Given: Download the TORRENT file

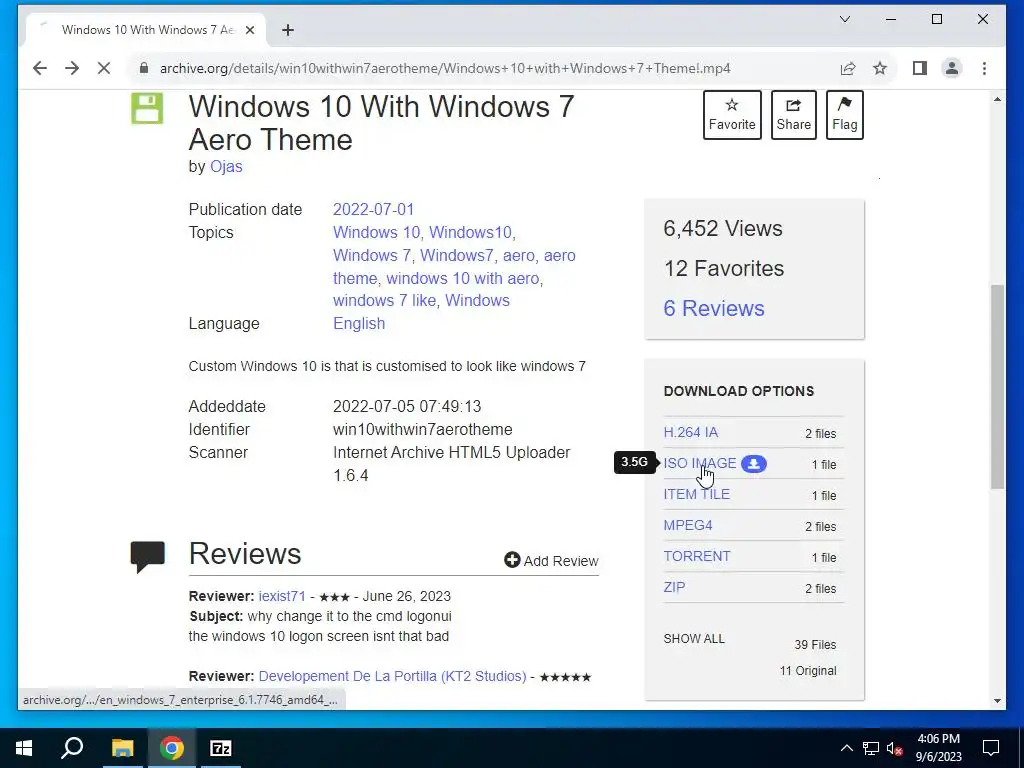Looking at the screenshot, I should 697,556.
